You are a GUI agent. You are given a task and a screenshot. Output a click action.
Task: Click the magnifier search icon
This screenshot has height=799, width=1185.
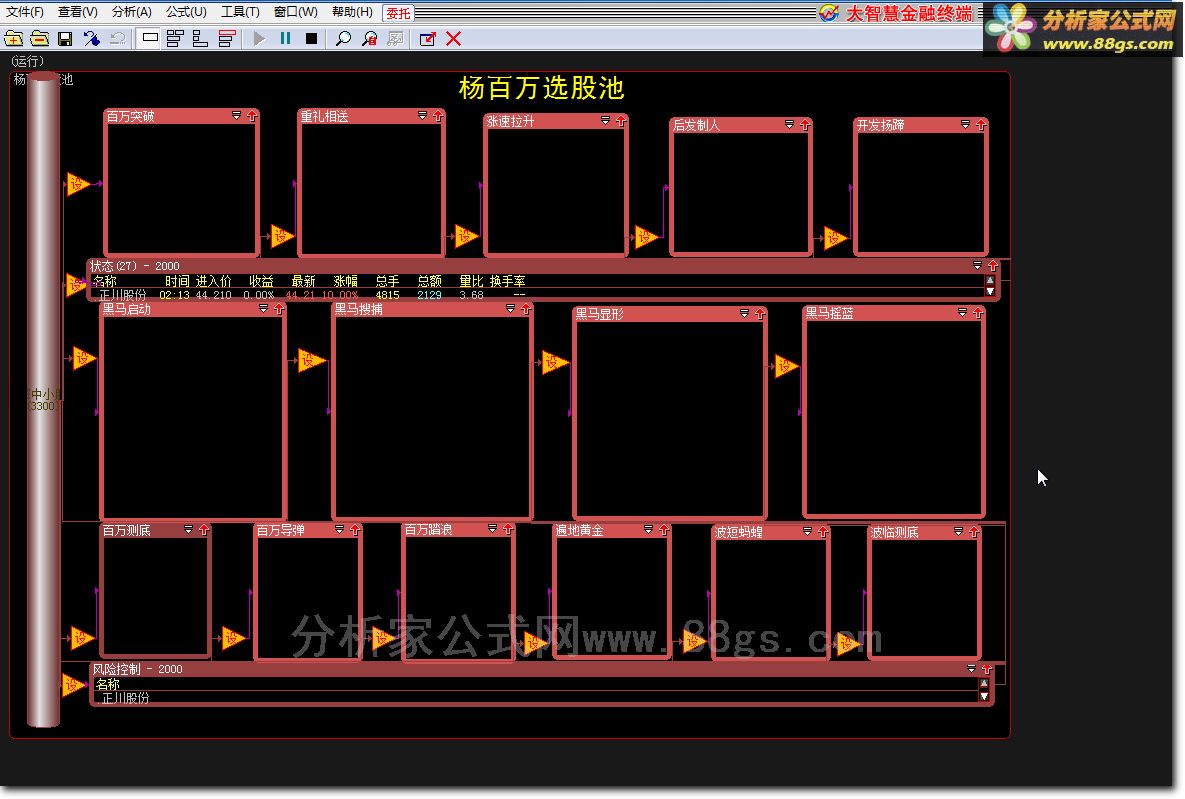pyautogui.click(x=343, y=39)
